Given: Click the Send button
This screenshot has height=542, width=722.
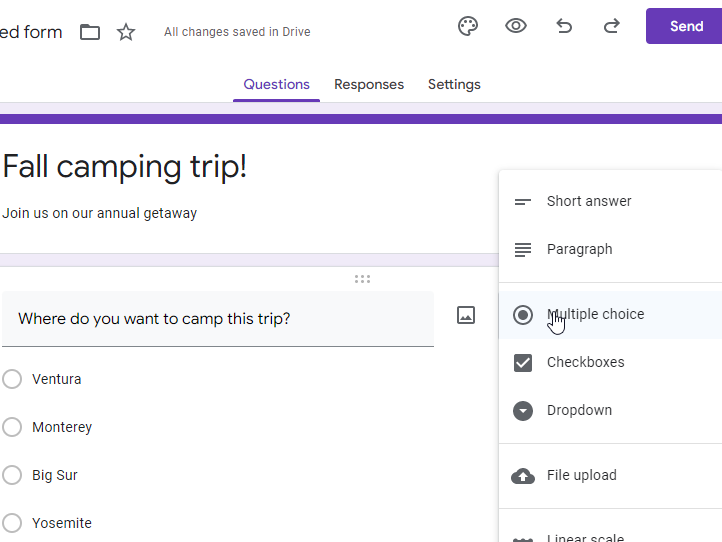Looking at the screenshot, I should pos(685,27).
